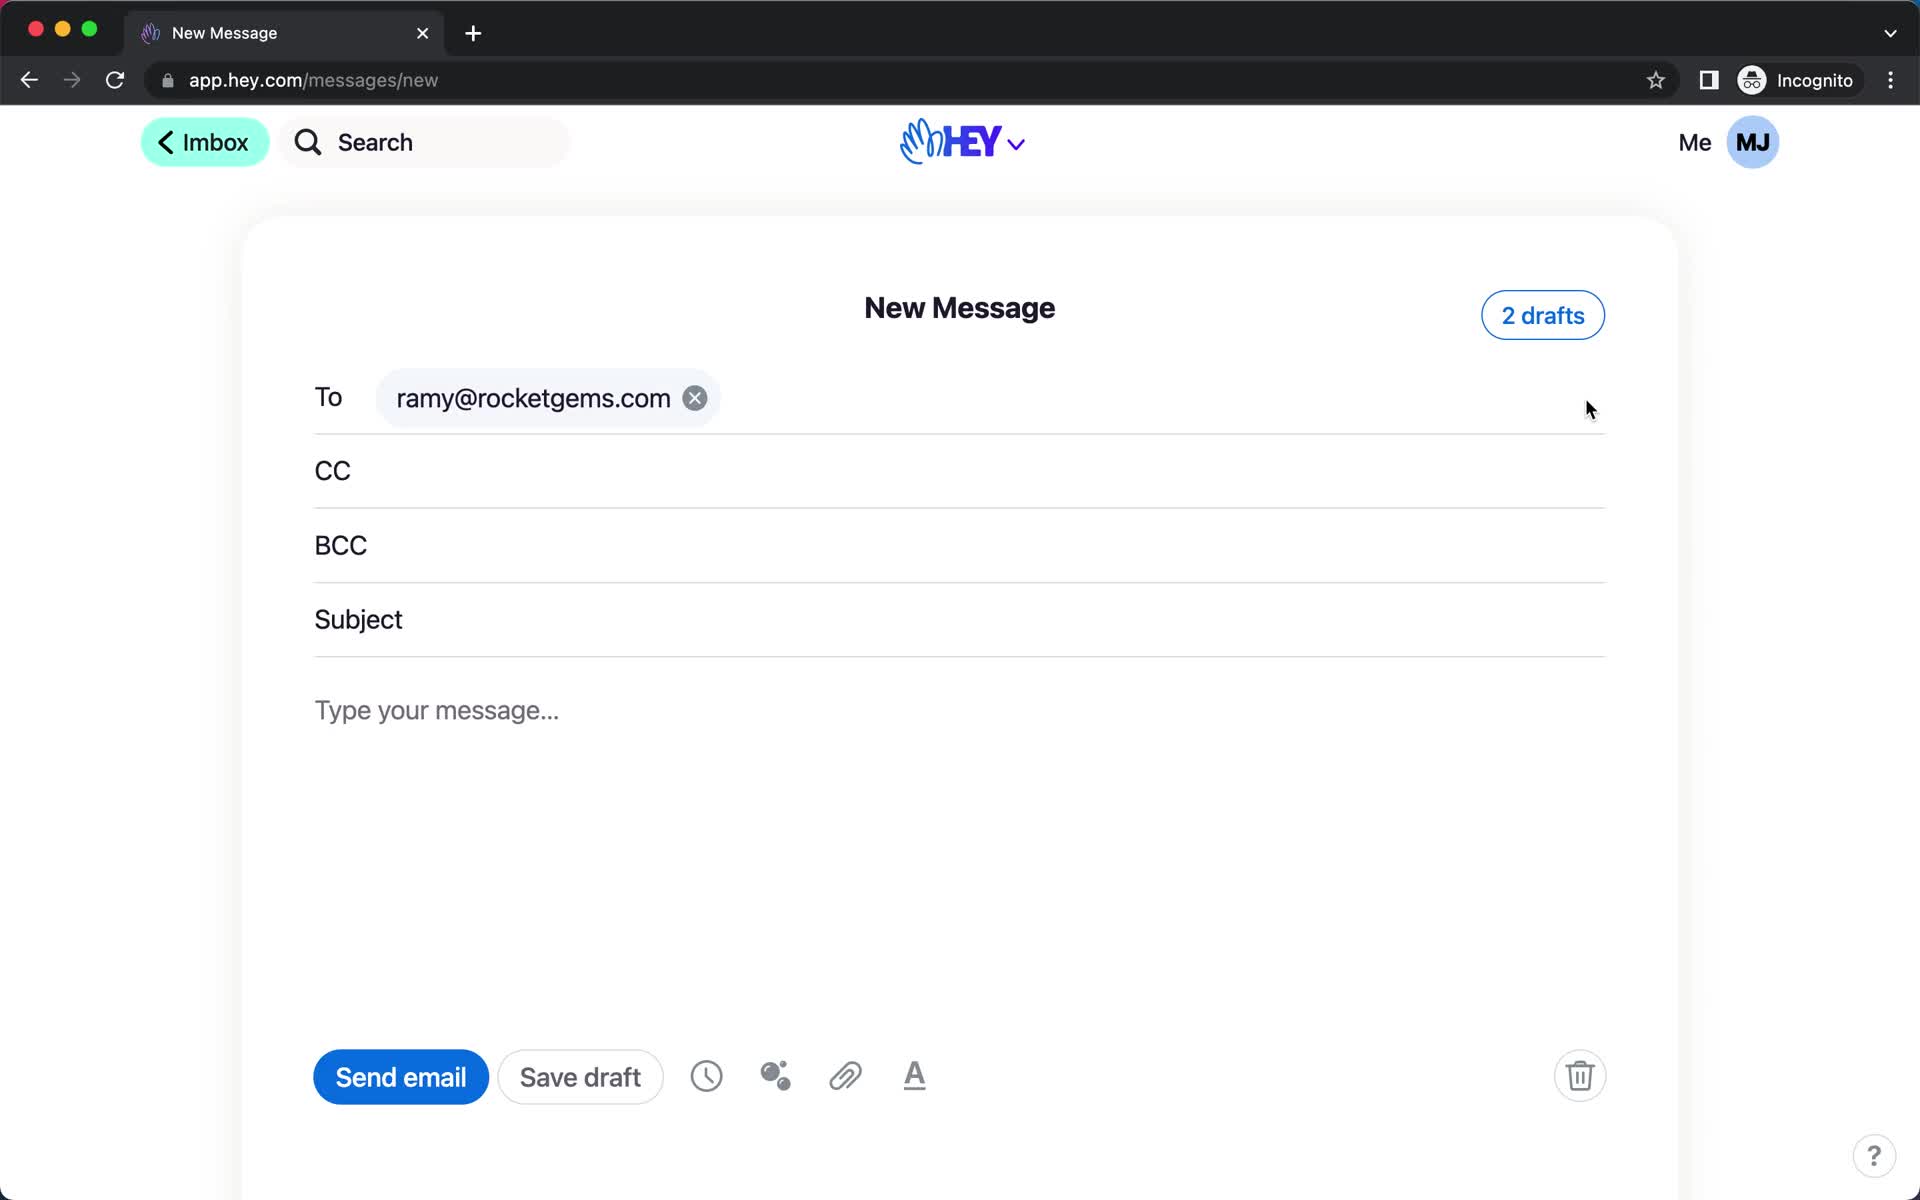The width and height of the screenshot is (1920, 1200).
Task: Click the message body area
Action: coord(959,850)
